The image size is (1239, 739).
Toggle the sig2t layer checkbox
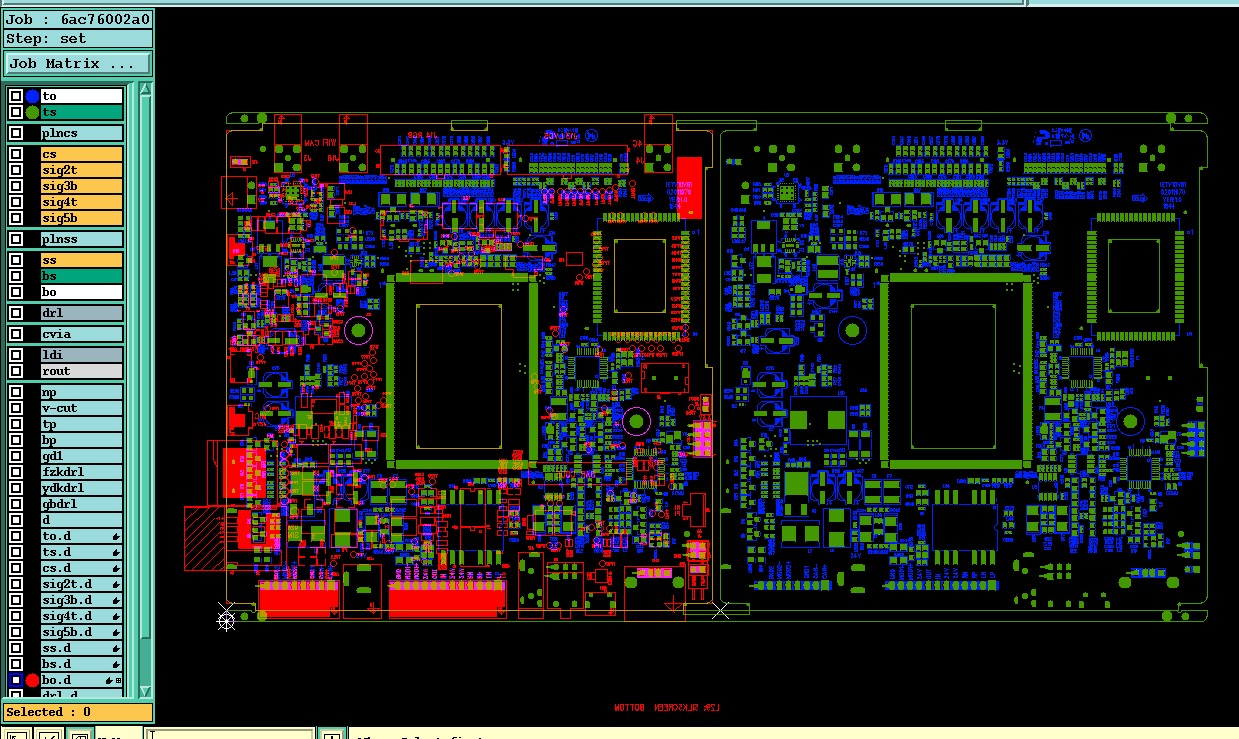[16, 170]
